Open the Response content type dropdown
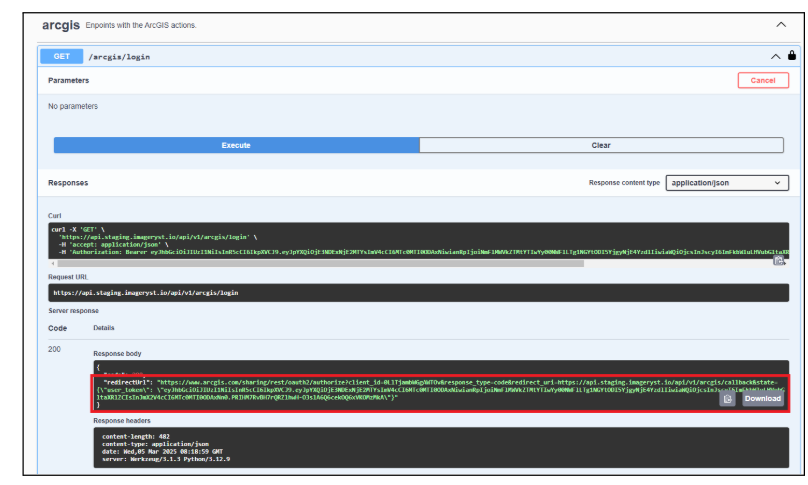This screenshot has width=808, height=485. pos(727,183)
